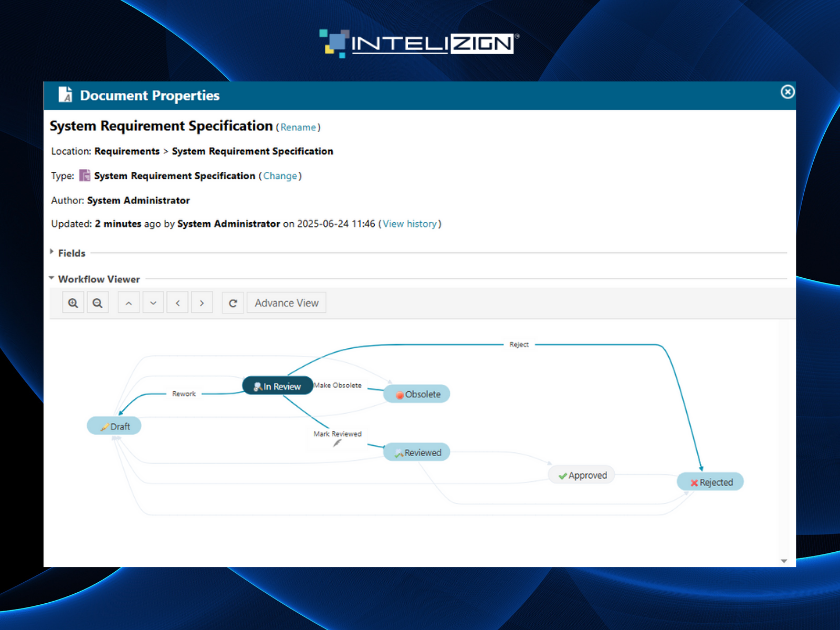Select the zoom in magnifier icon
The height and width of the screenshot is (630, 840).
[73, 302]
